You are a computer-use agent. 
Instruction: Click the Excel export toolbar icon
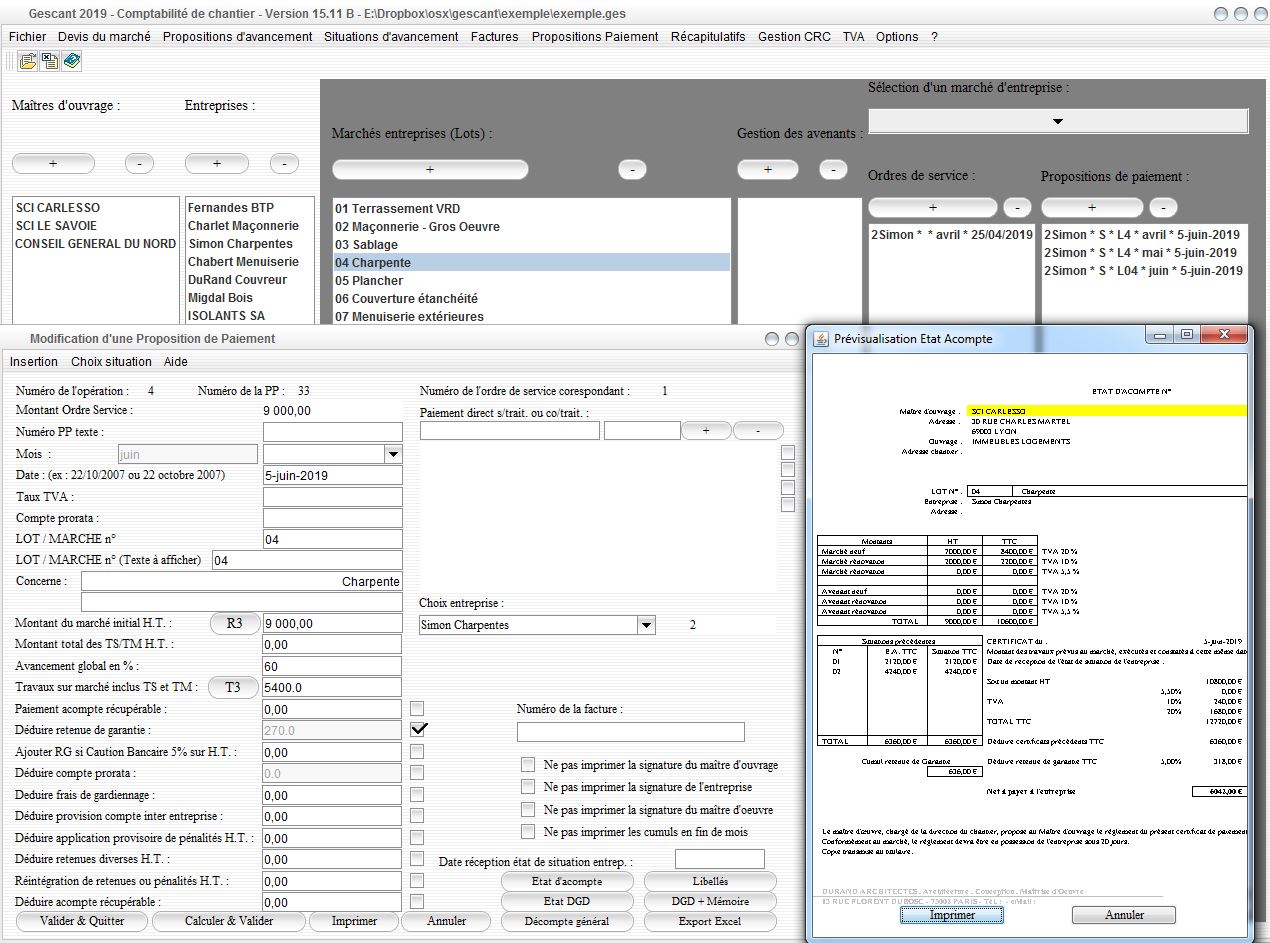tap(49, 61)
